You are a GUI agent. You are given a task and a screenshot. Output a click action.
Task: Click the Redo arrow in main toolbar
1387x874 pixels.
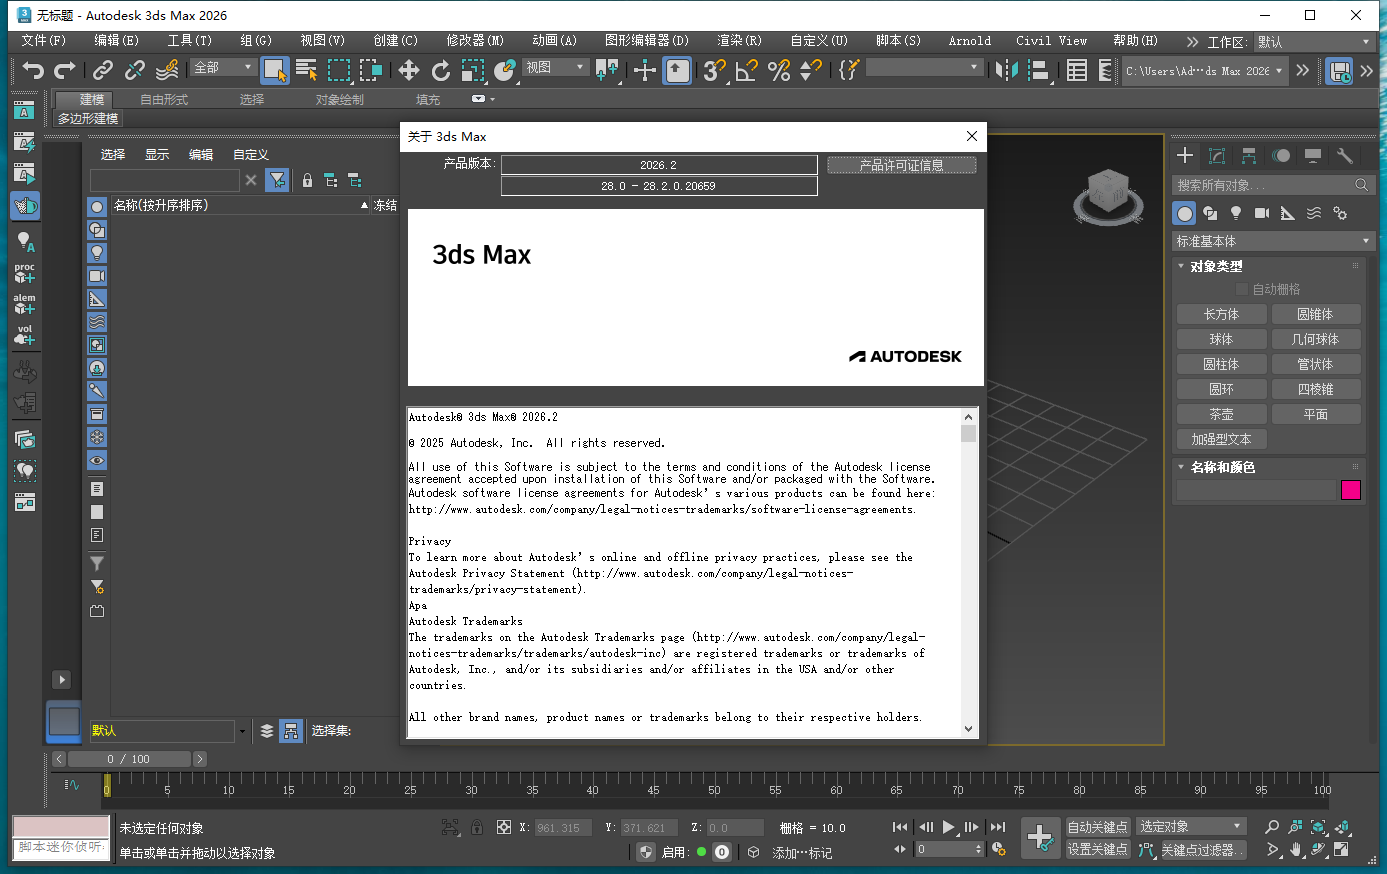(x=65, y=70)
